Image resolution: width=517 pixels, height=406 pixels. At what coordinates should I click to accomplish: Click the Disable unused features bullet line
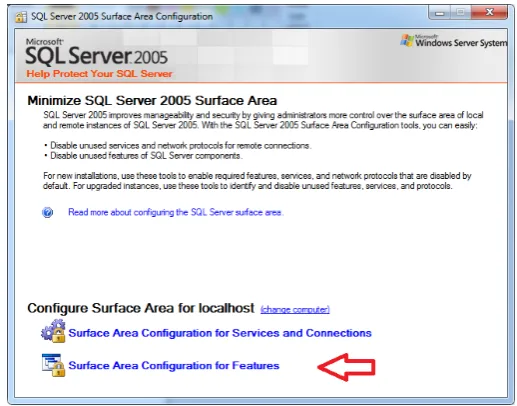tap(143, 156)
